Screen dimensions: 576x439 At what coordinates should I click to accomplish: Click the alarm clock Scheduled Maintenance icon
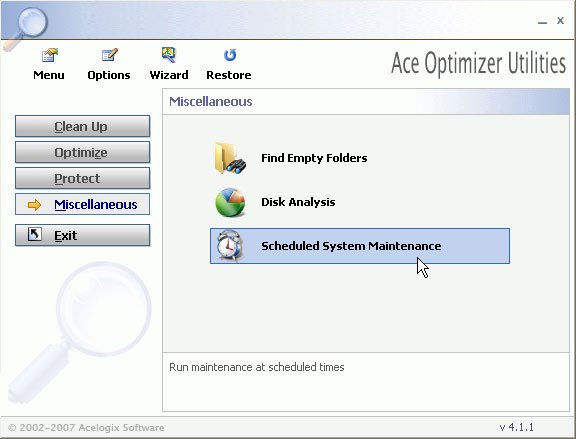tap(230, 246)
